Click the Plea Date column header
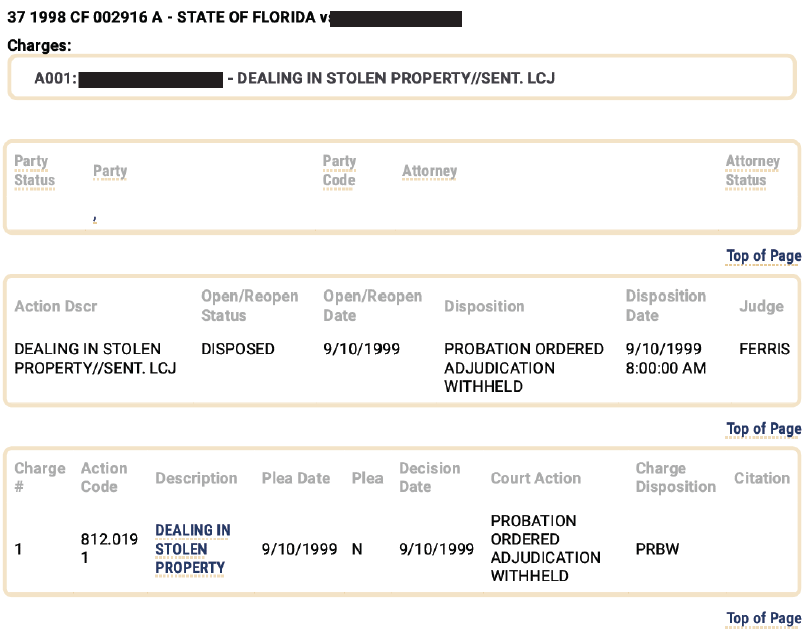807x632 pixels. coord(295,478)
